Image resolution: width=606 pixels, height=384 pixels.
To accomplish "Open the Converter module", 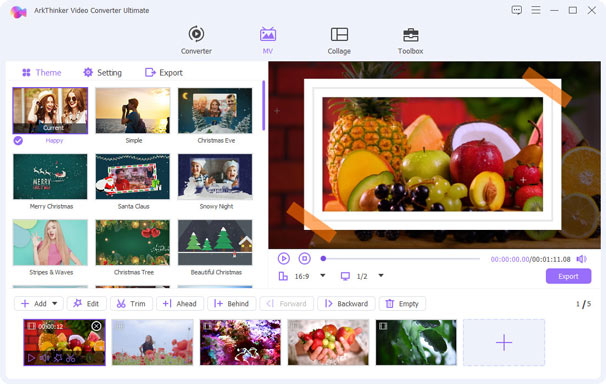I will pyautogui.click(x=196, y=40).
